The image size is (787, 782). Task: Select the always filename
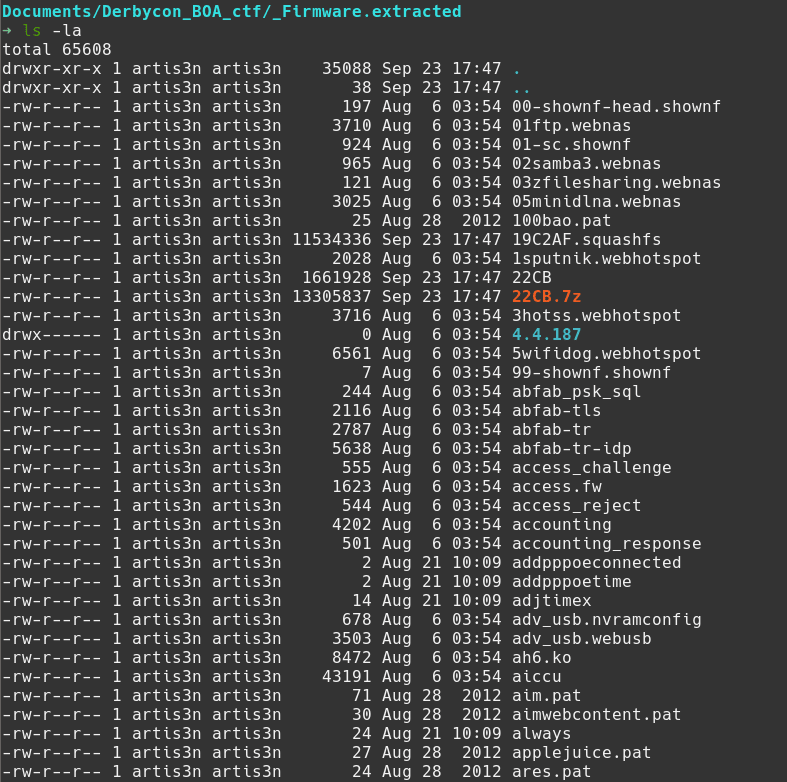coord(541,734)
